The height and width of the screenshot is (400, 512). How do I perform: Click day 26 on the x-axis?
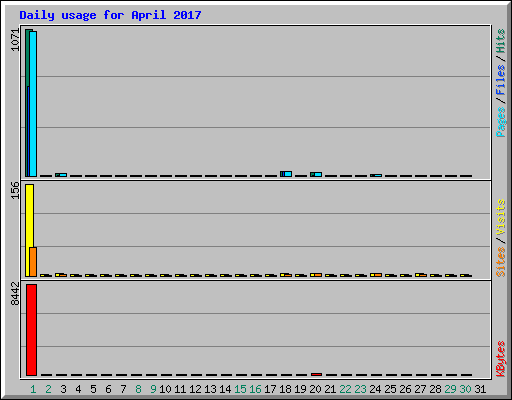pos(405,389)
